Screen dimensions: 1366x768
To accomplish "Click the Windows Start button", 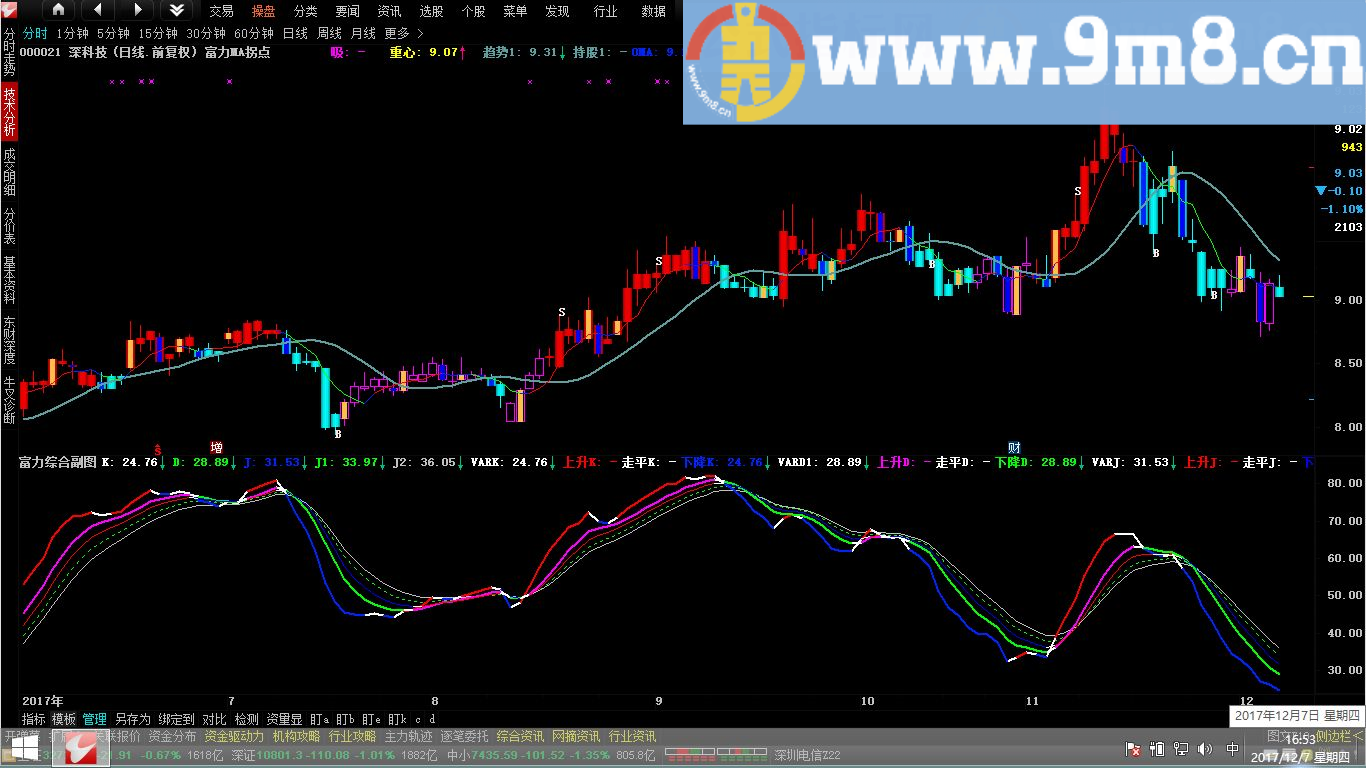I will pyautogui.click(x=23, y=749).
